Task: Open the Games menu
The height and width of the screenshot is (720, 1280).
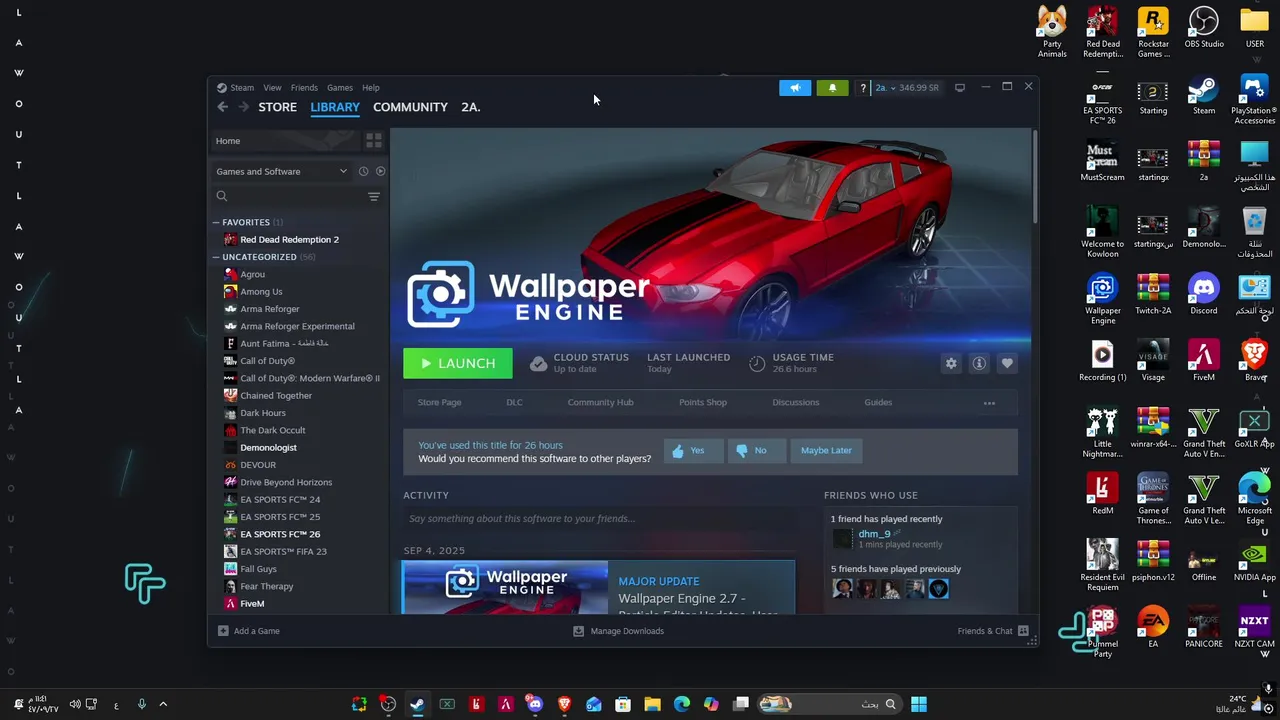Action: click(x=340, y=88)
